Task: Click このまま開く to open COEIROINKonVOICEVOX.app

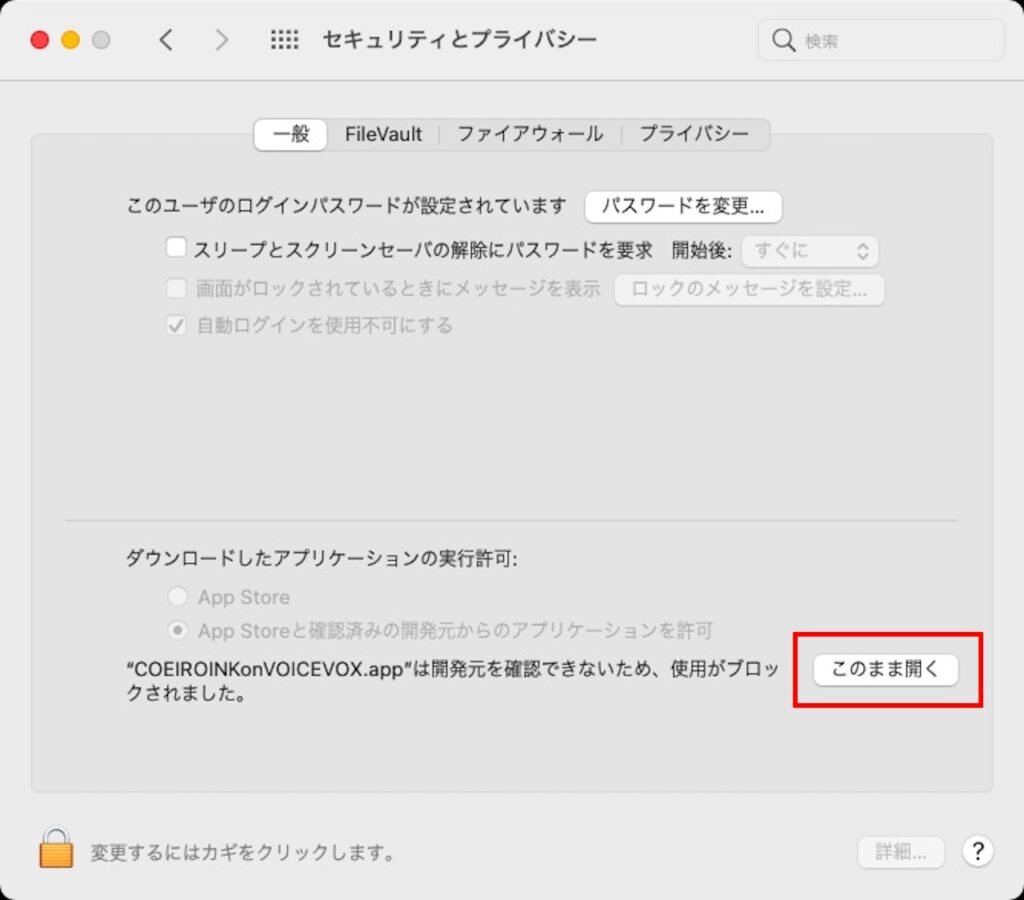Action: [x=886, y=670]
